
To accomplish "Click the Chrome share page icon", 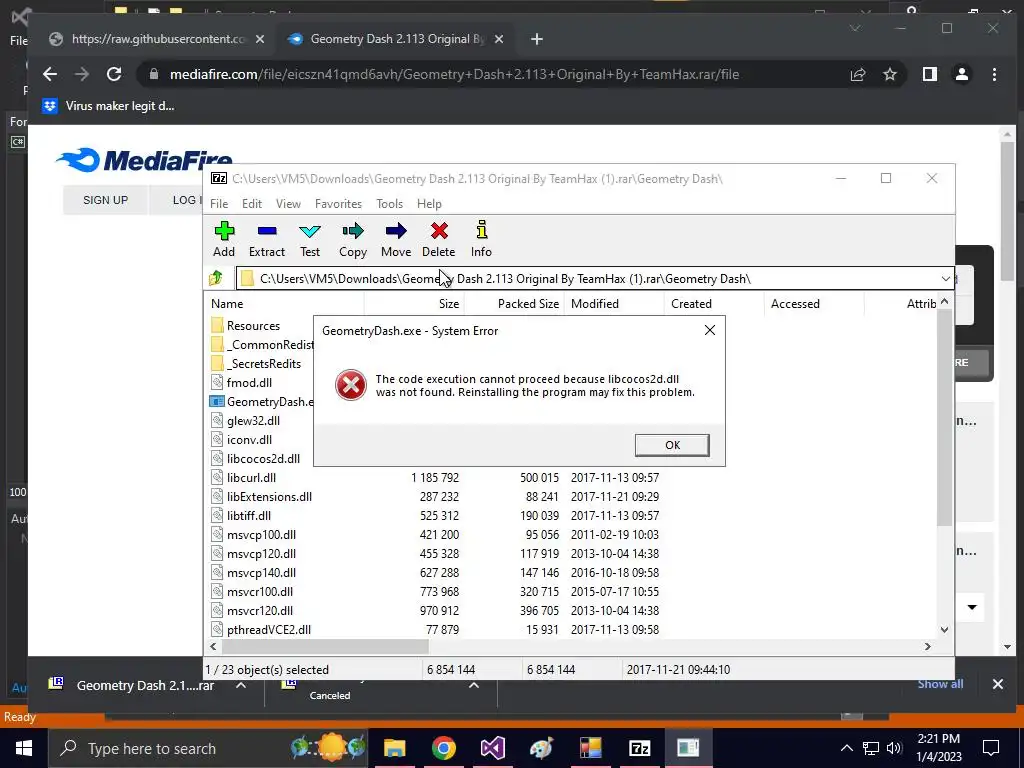I will pyautogui.click(x=857, y=74).
